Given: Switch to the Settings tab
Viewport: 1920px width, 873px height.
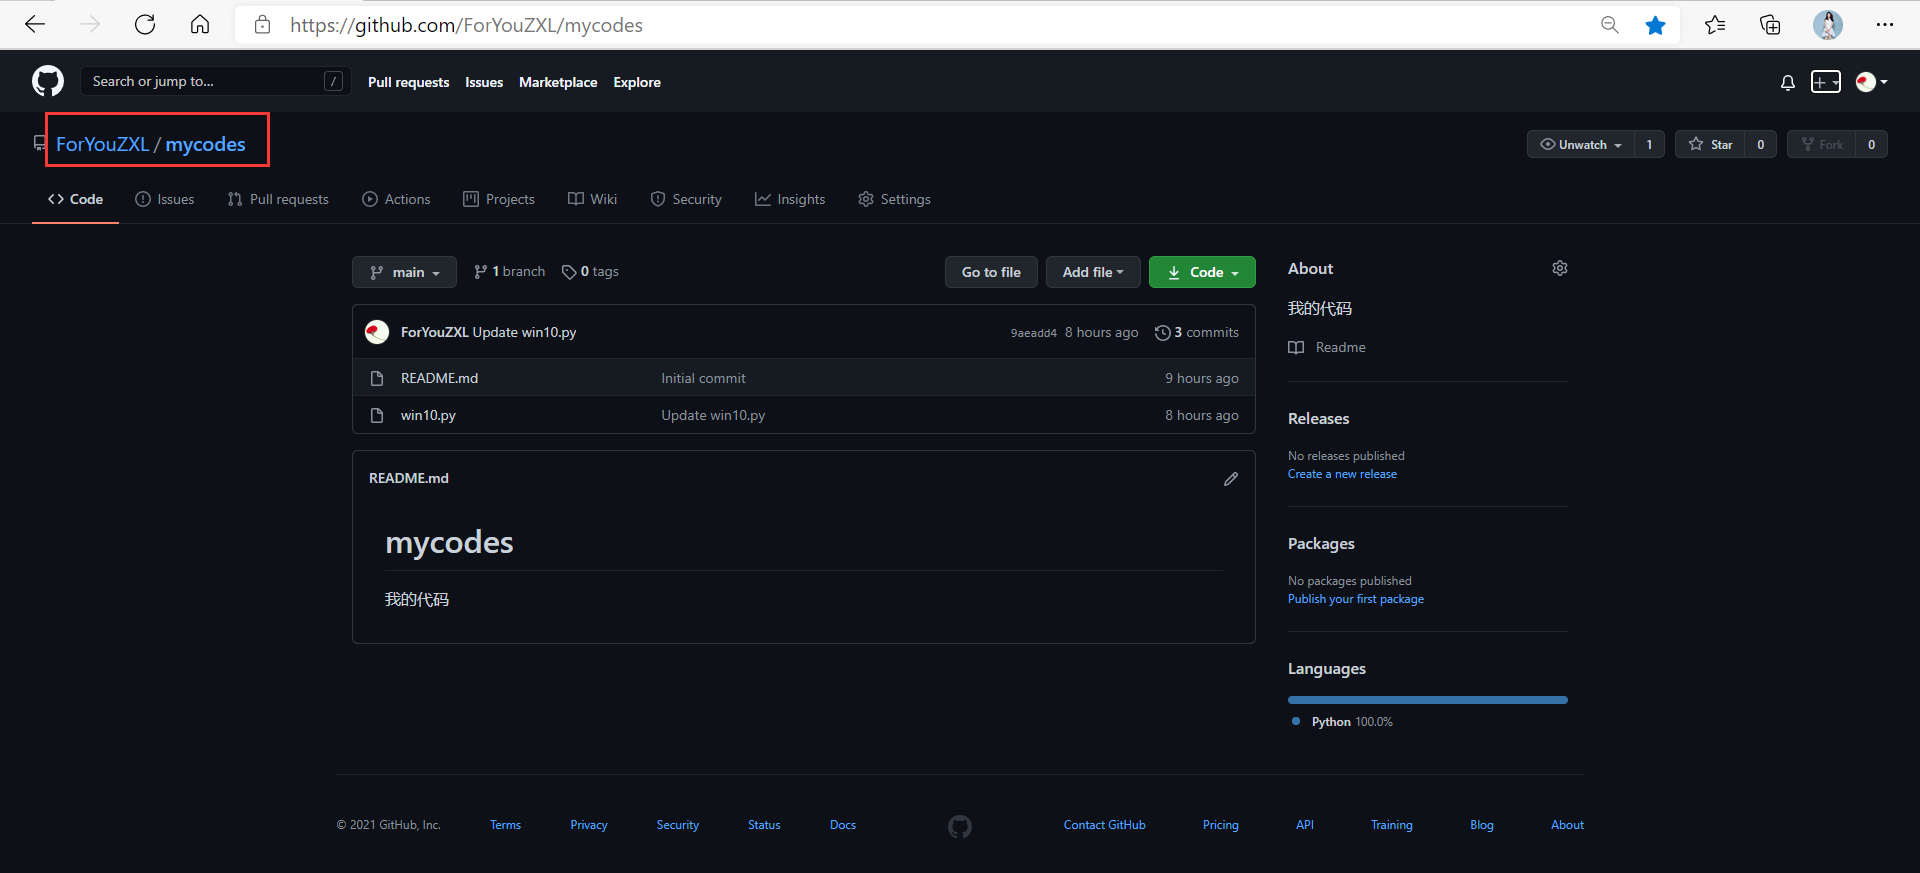Looking at the screenshot, I should point(894,199).
